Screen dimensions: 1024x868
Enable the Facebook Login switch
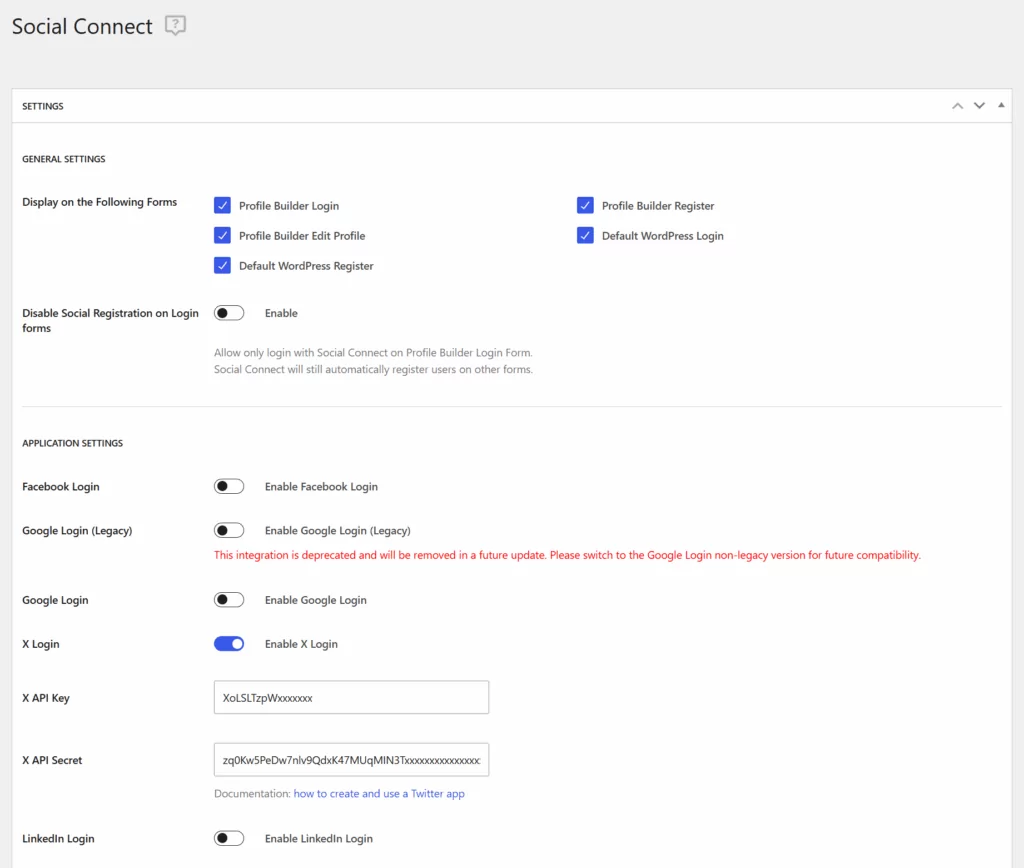pyautogui.click(x=229, y=487)
